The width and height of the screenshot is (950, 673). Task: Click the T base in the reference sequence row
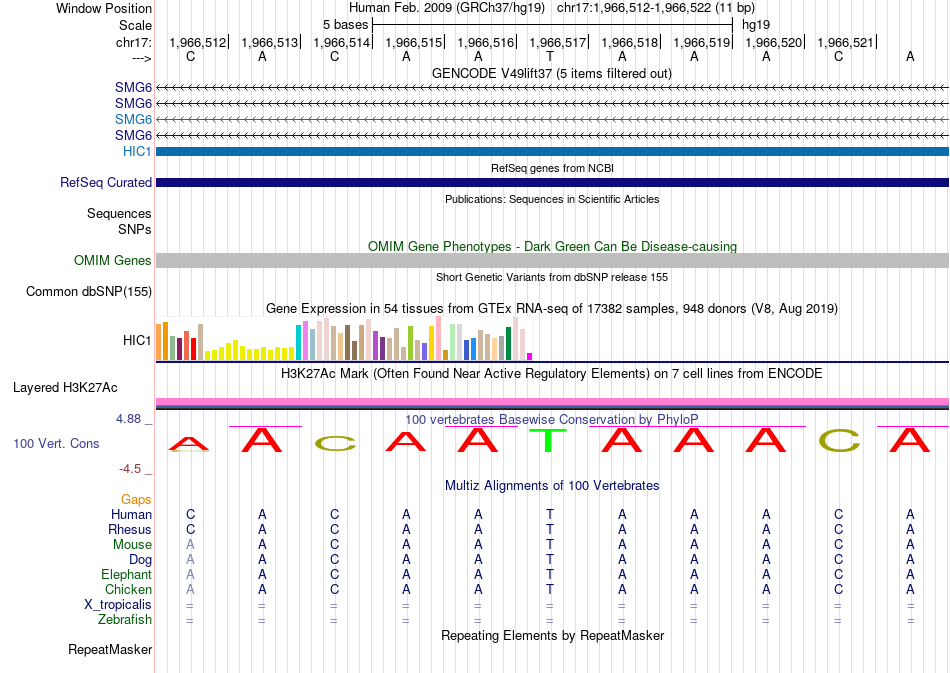pyautogui.click(x=550, y=56)
